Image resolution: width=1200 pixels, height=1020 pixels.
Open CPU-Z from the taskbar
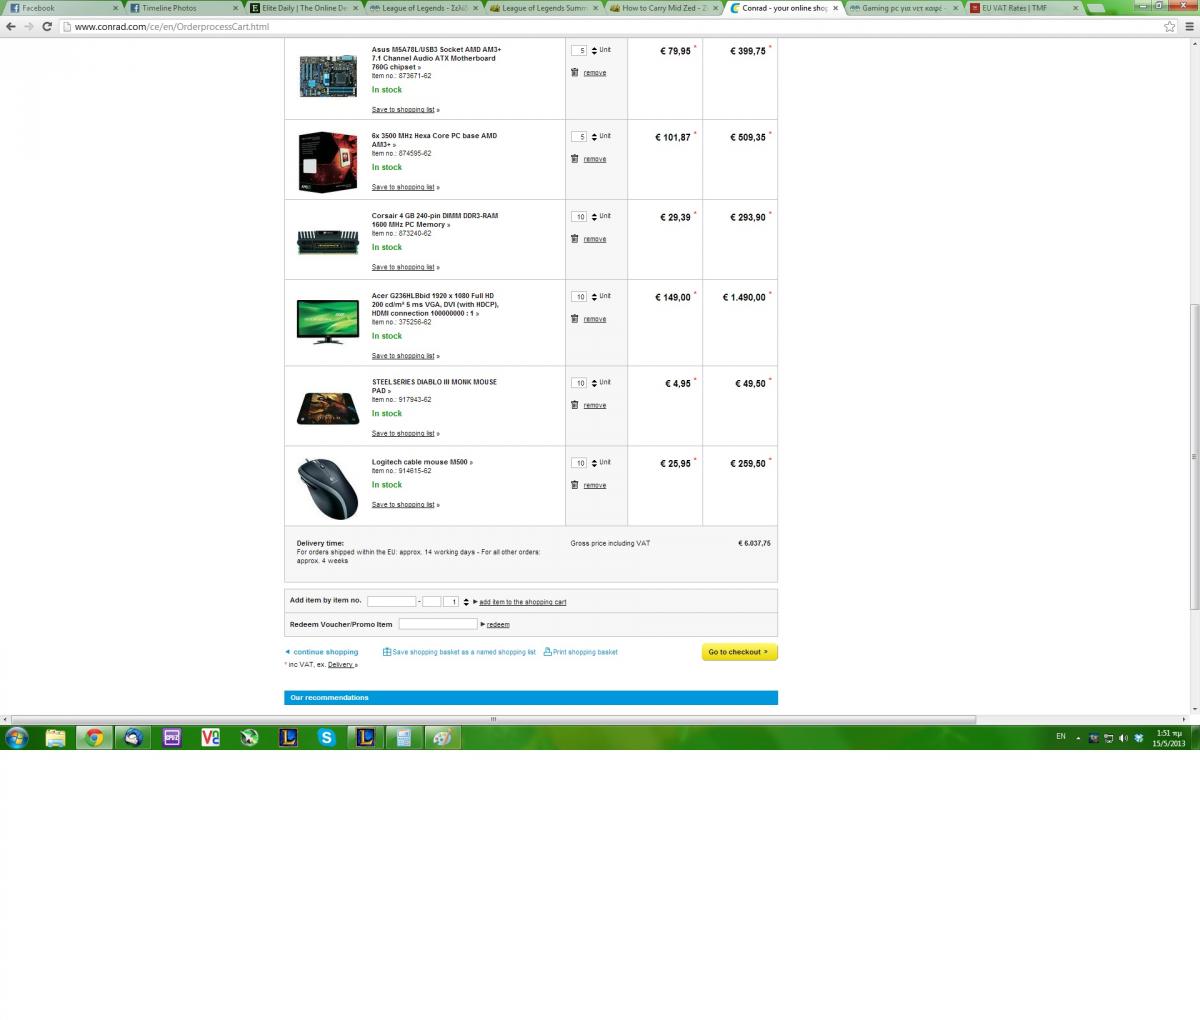(172, 738)
